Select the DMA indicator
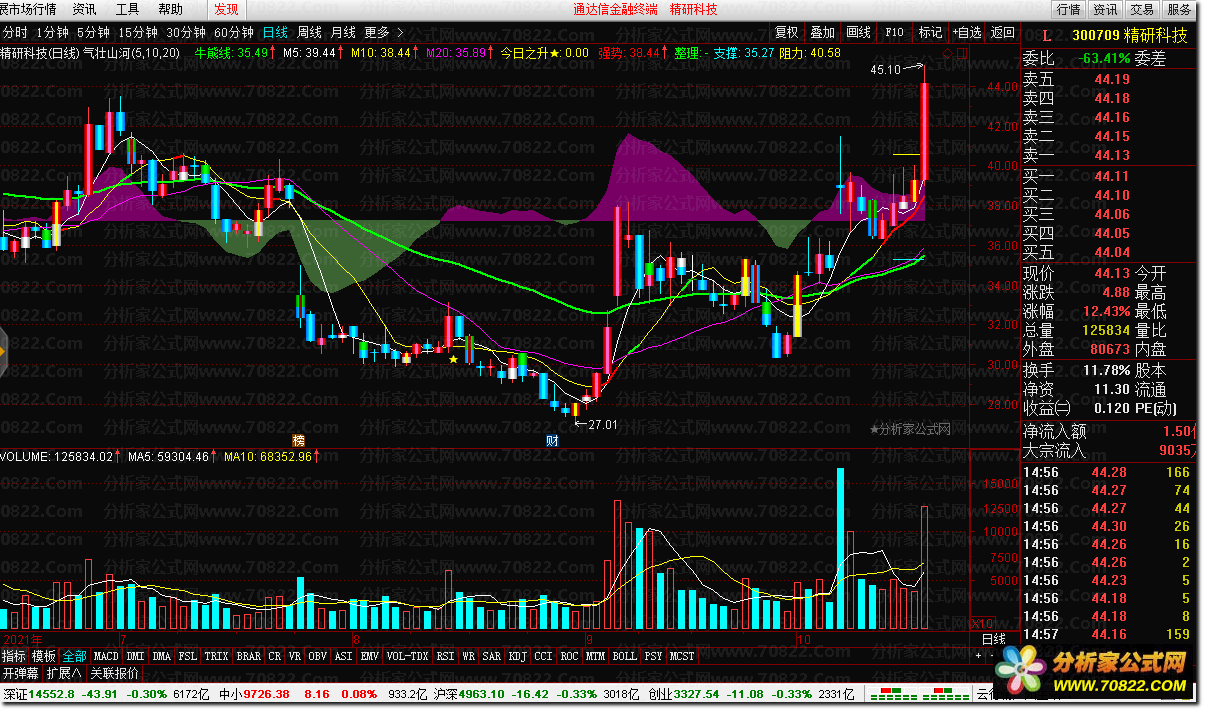 click(161, 656)
